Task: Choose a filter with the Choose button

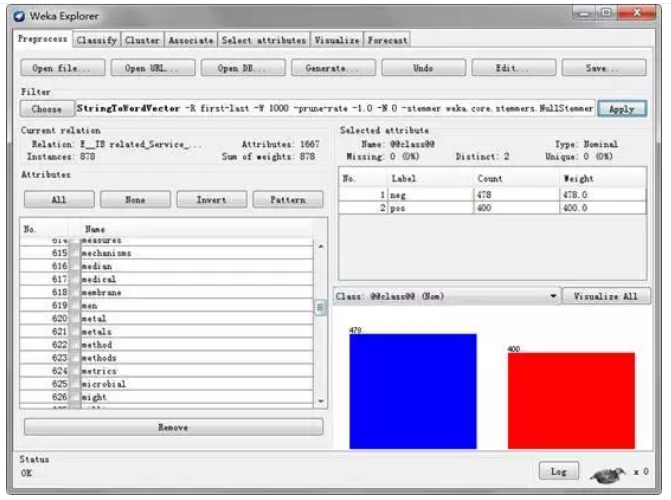Action: [x=47, y=109]
